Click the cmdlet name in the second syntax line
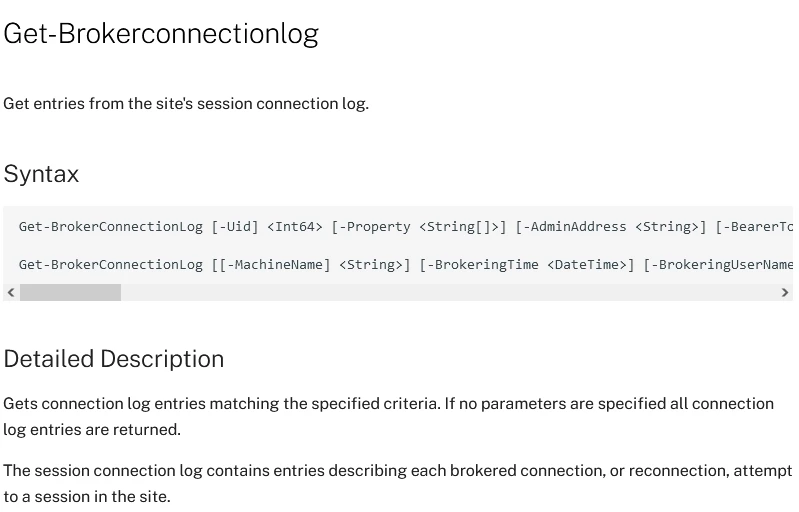This screenshot has height=512, width=799. (x=110, y=264)
